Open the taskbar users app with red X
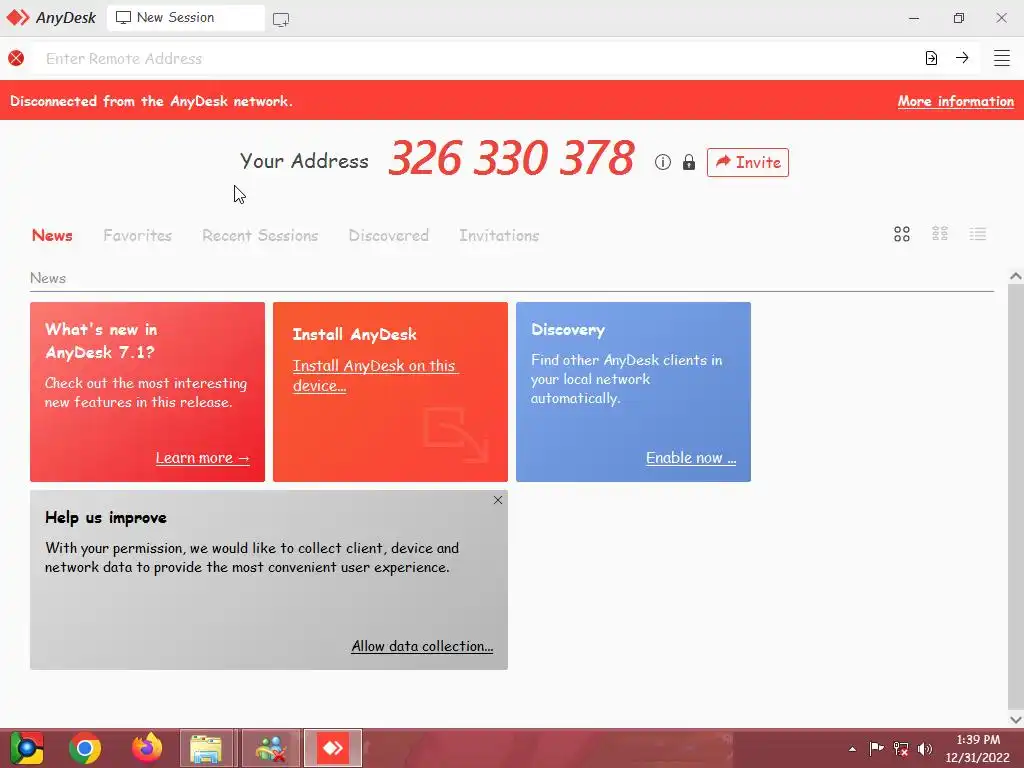Screen dimensions: 1024x768 (271, 748)
